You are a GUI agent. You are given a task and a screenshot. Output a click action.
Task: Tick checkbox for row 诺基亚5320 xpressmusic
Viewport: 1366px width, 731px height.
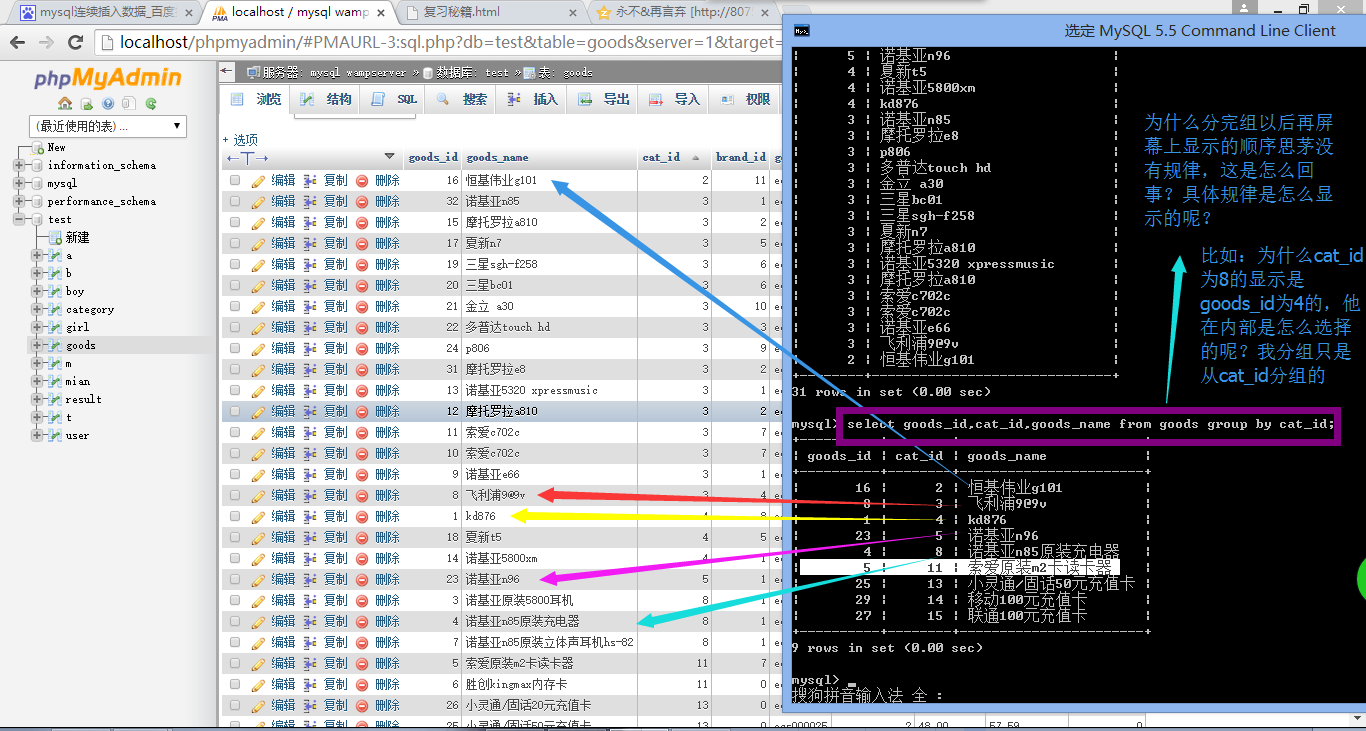click(235, 390)
